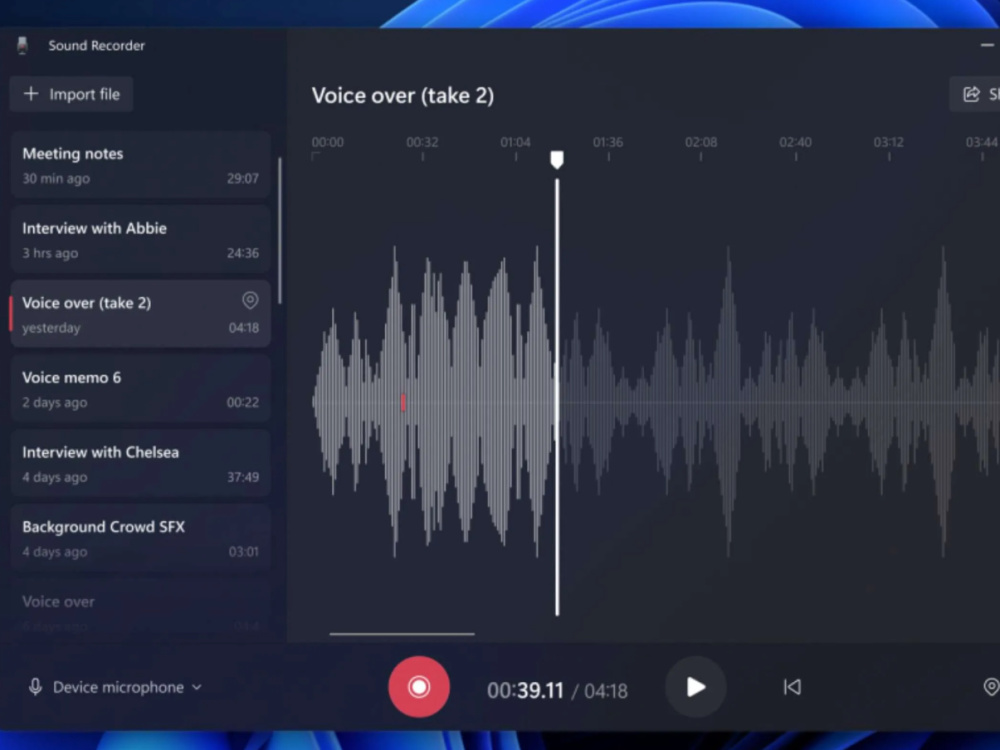The height and width of the screenshot is (750, 1000).
Task: Click the Import file button
Action: (71, 94)
